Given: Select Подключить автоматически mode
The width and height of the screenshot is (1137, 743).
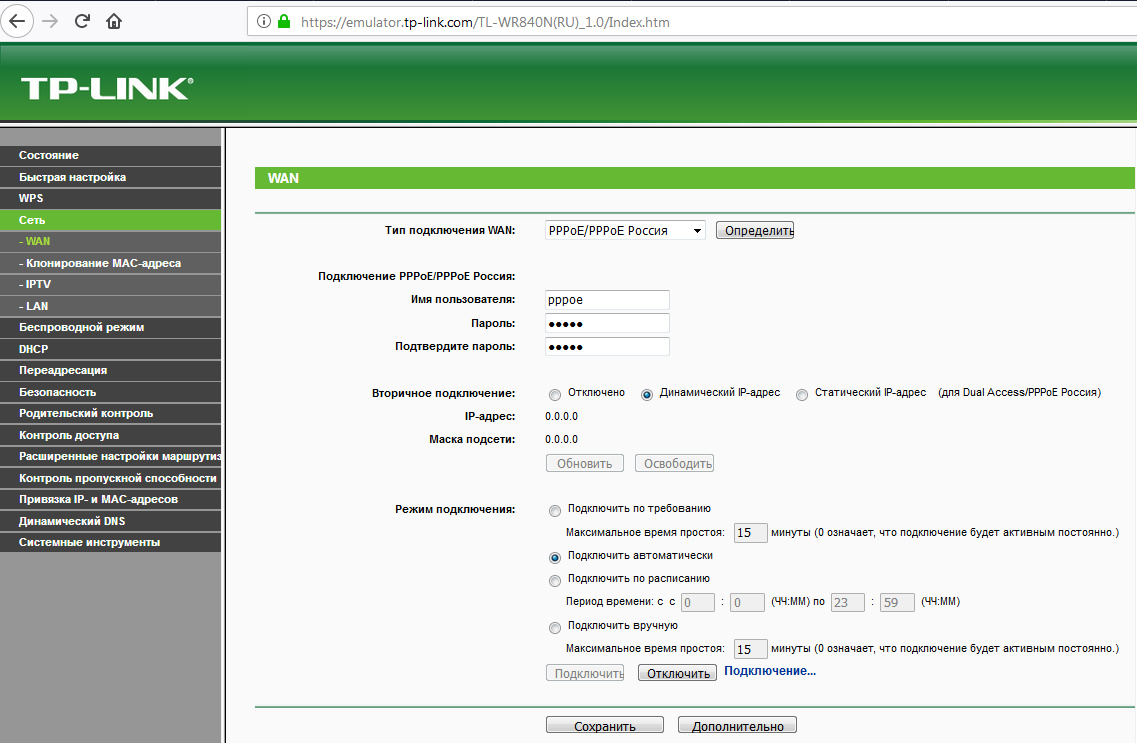Looking at the screenshot, I should [x=555, y=557].
